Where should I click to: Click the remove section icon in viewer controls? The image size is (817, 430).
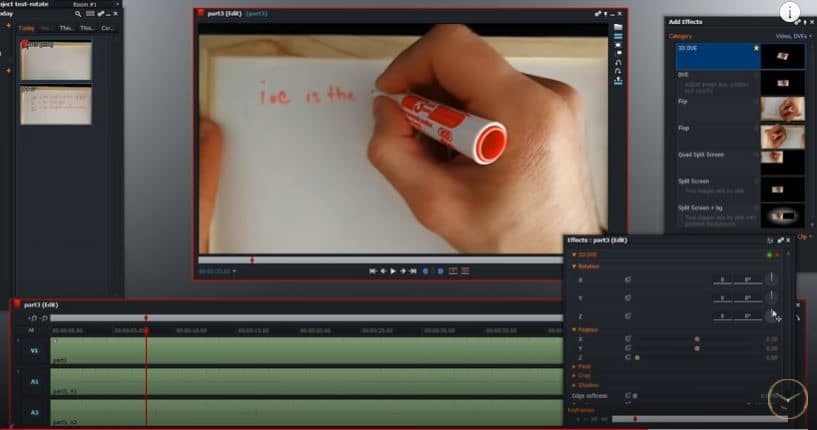coord(453,271)
